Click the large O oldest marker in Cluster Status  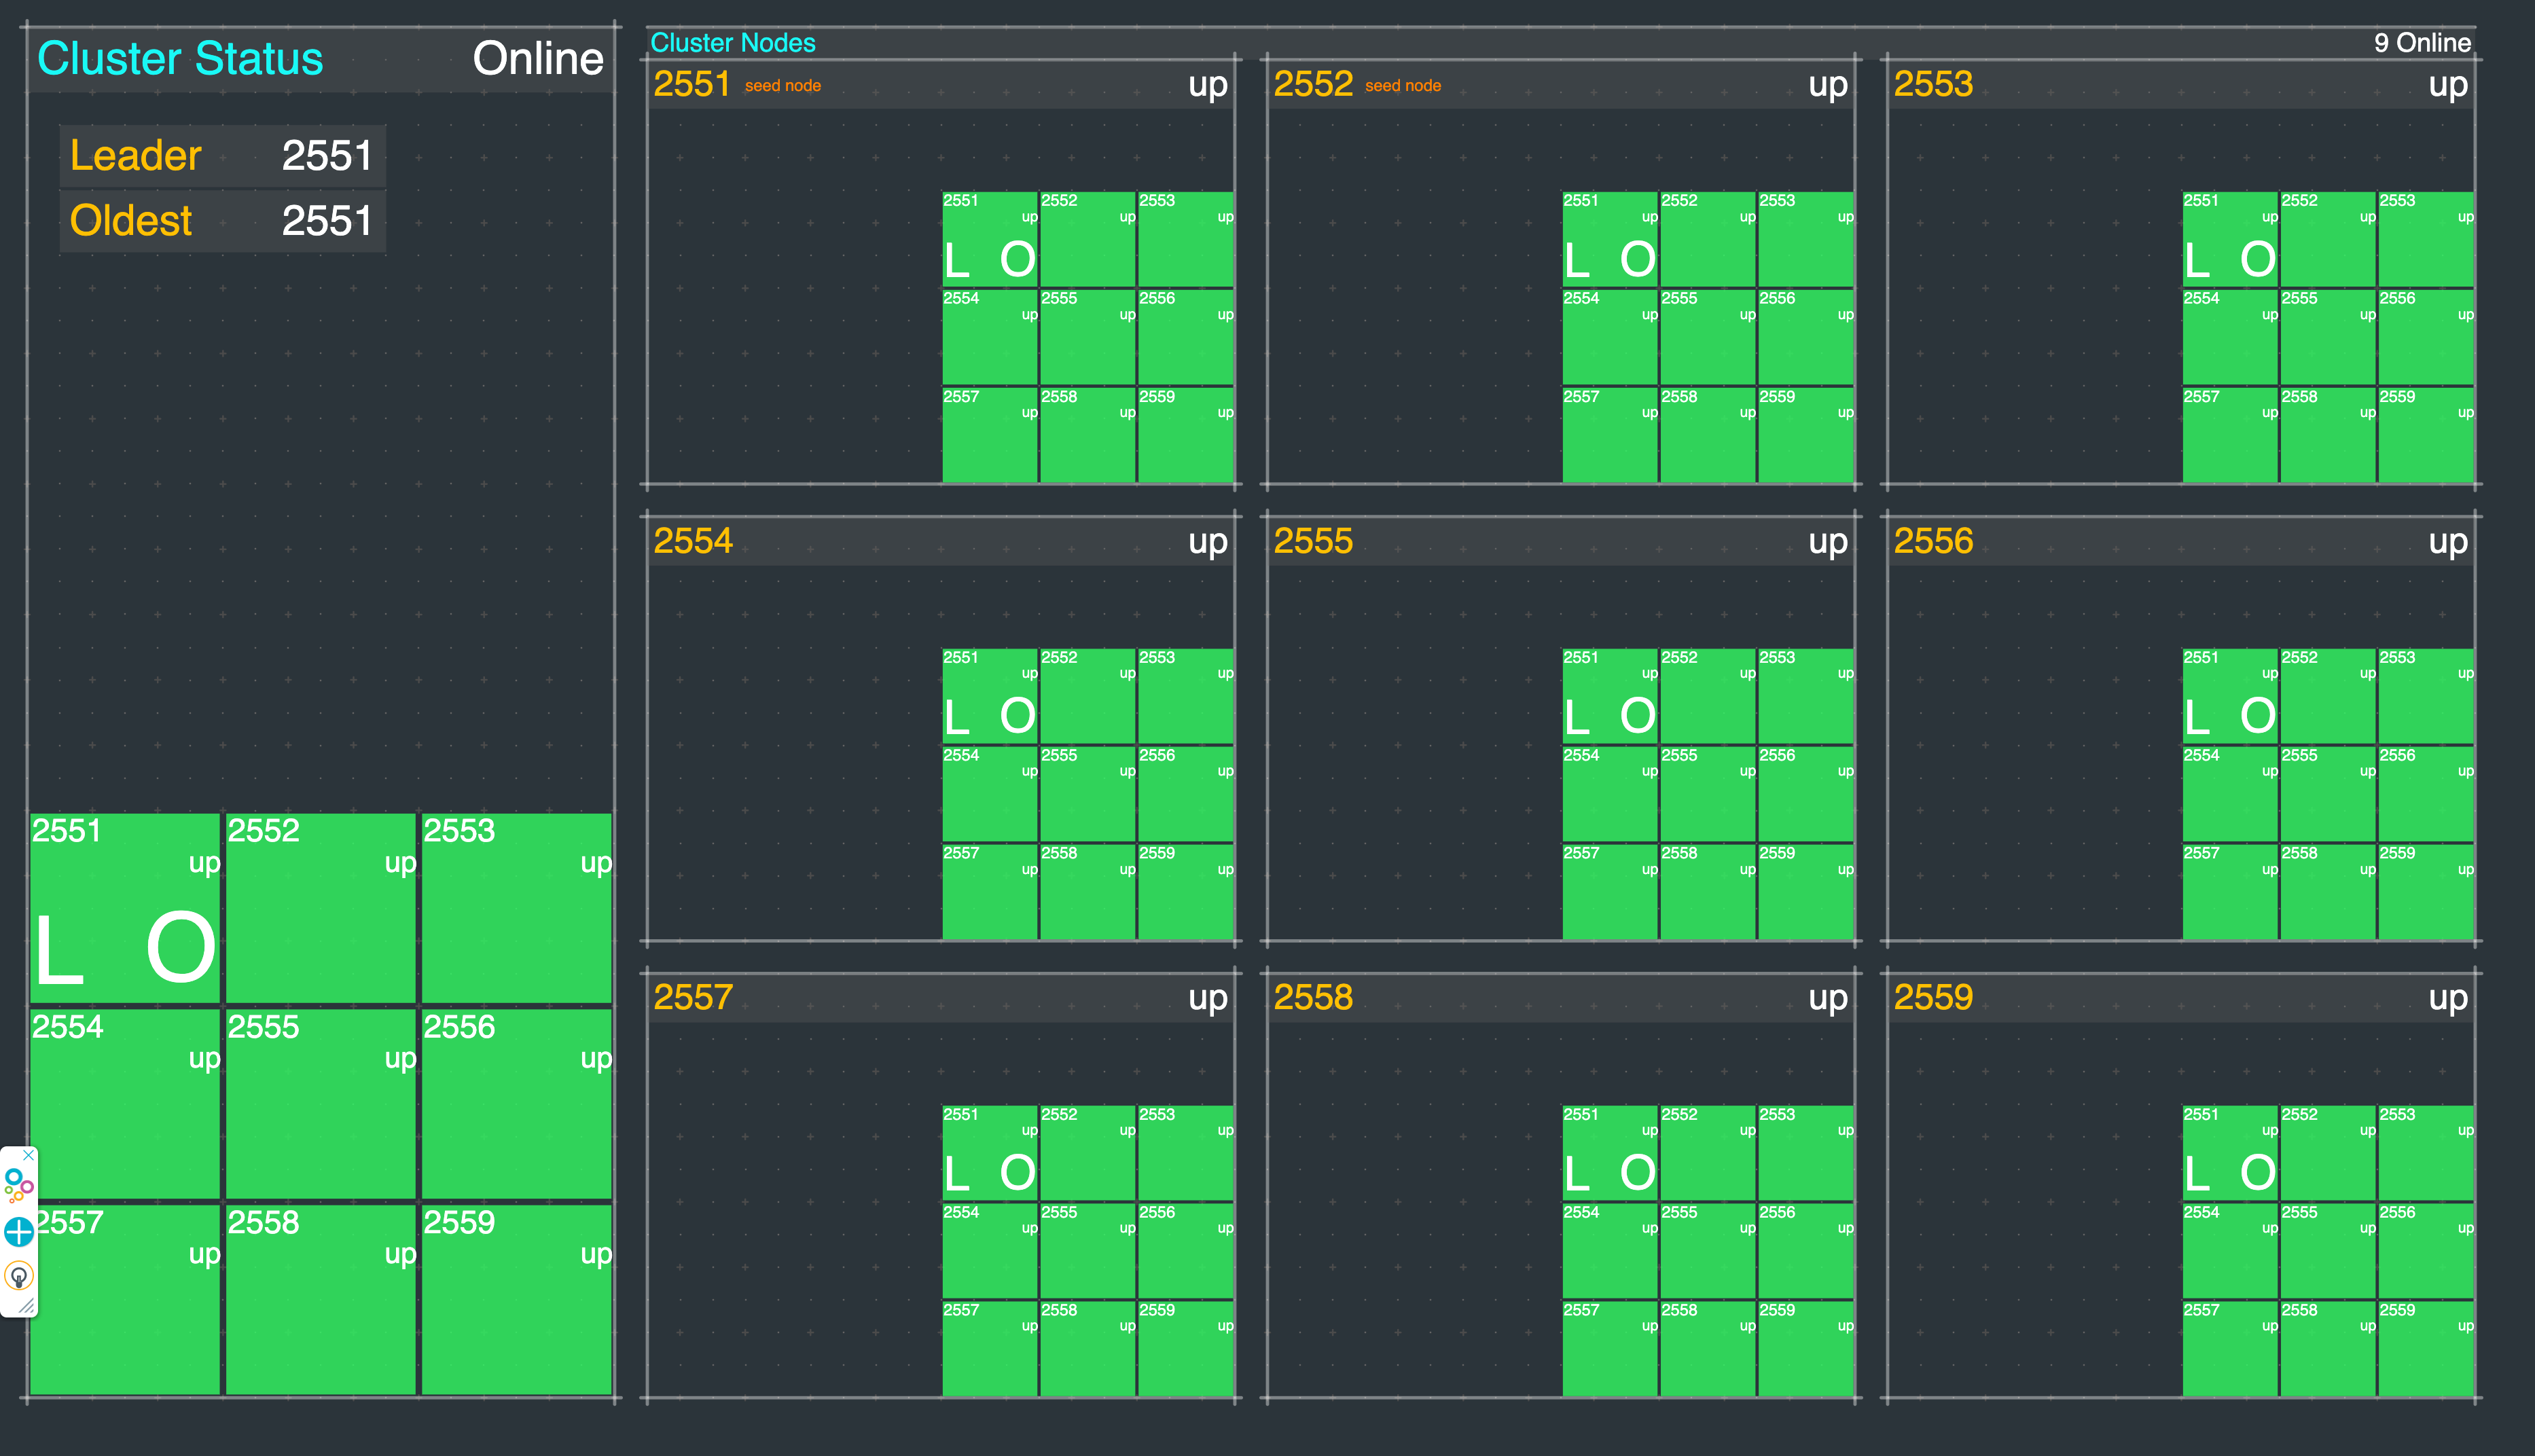tap(181, 948)
